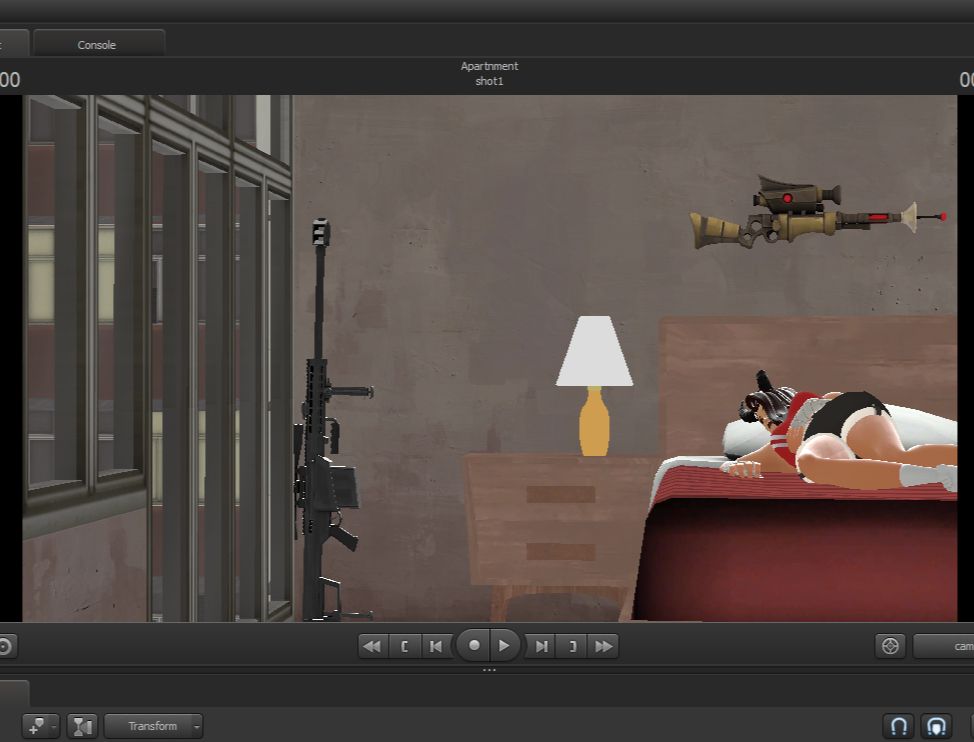
Task: Click the double-left-arrow rewind button
Action: click(373, 646)
